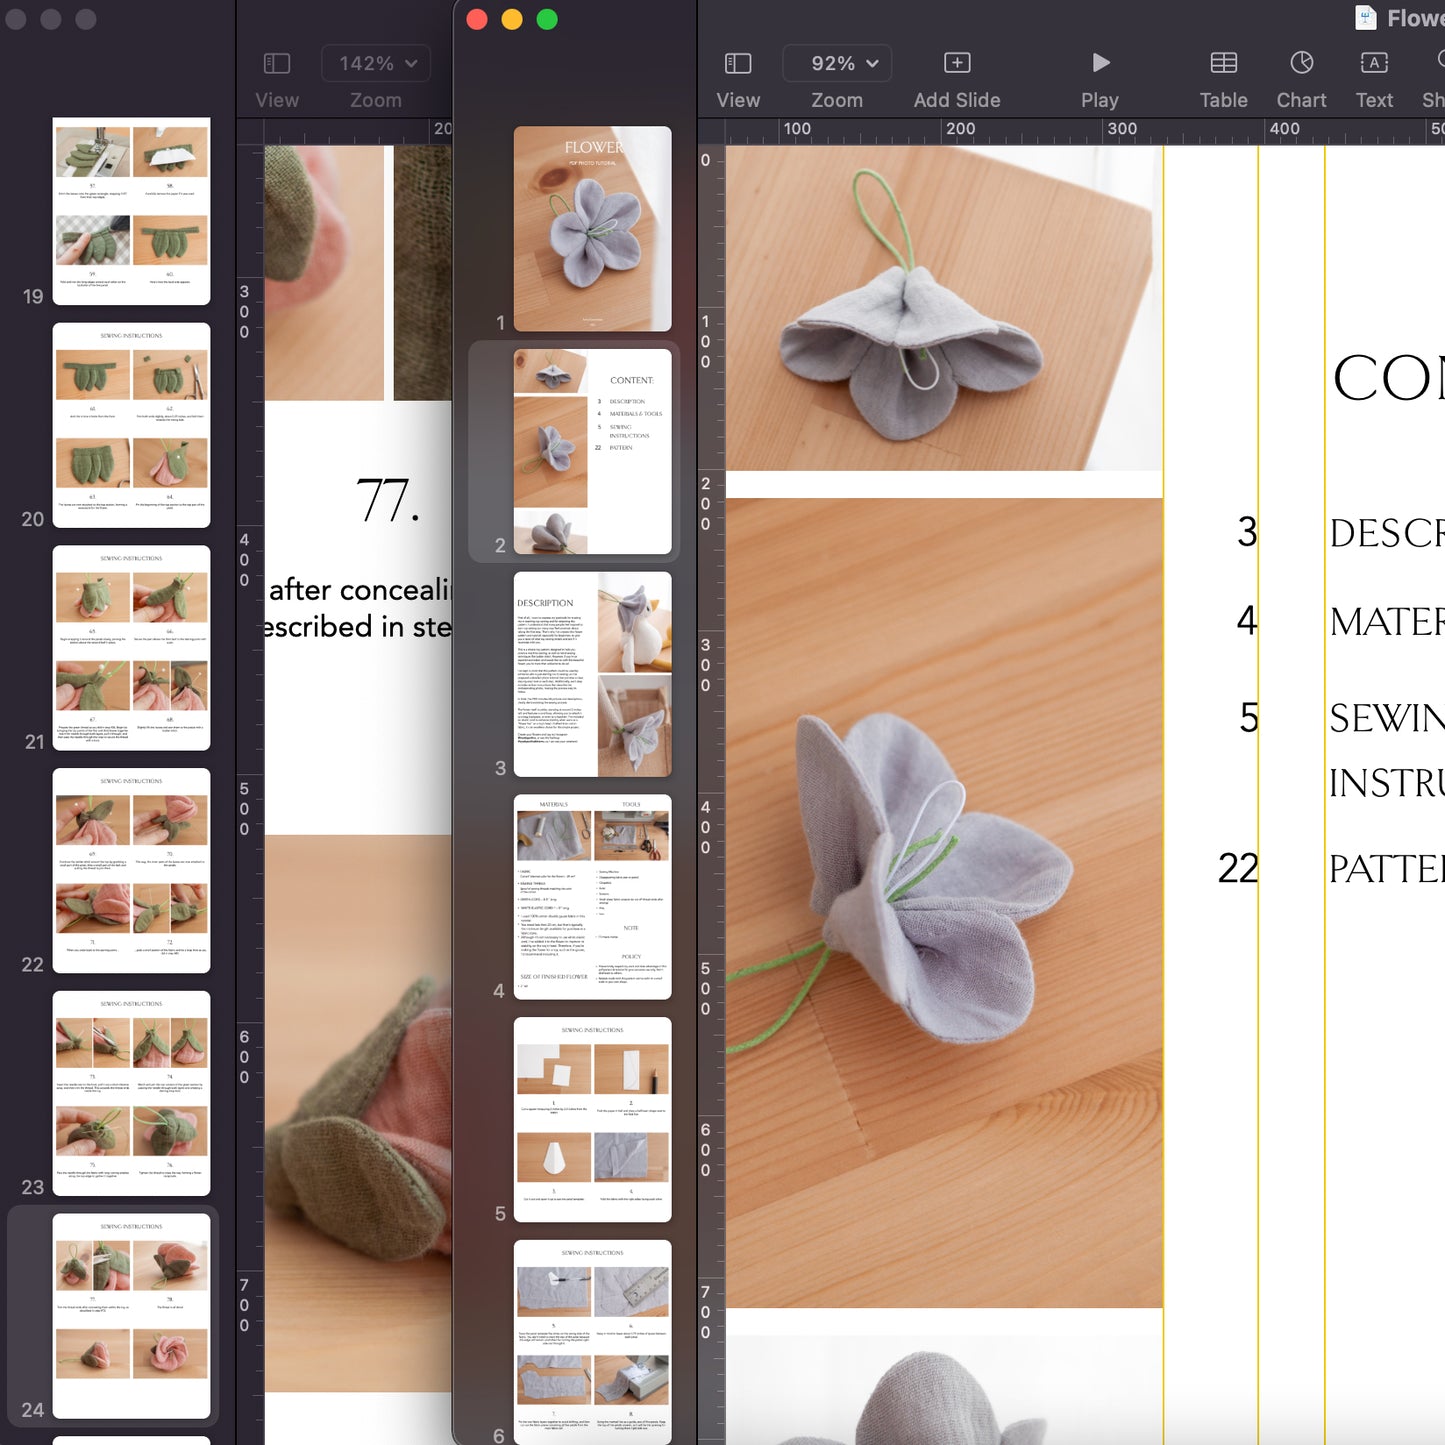1445x1445 pixels.
Task: Click the step number 77. text in background window
Action: [388, 500]
